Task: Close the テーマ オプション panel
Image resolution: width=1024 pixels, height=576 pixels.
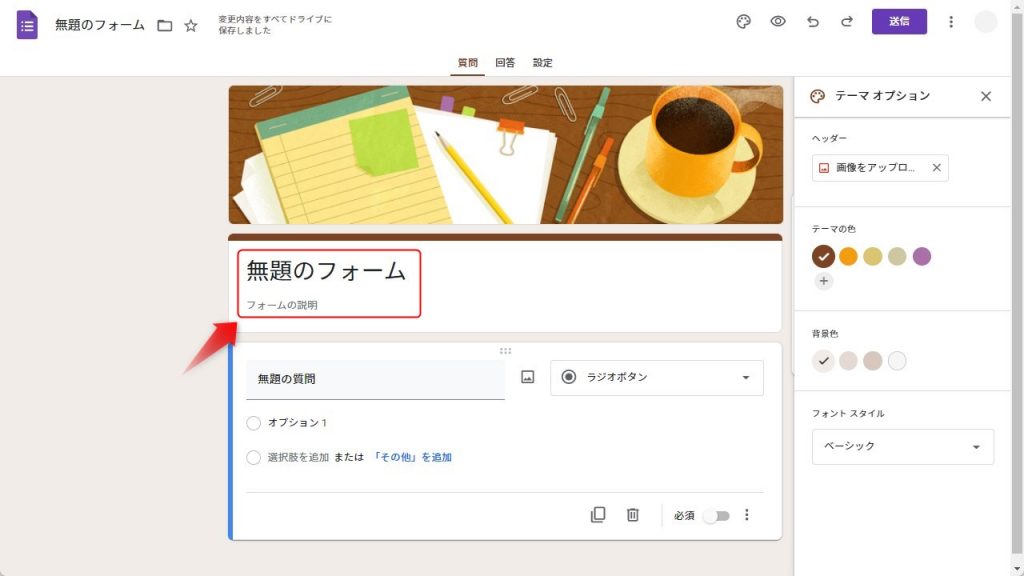Action: coord(985,97)
